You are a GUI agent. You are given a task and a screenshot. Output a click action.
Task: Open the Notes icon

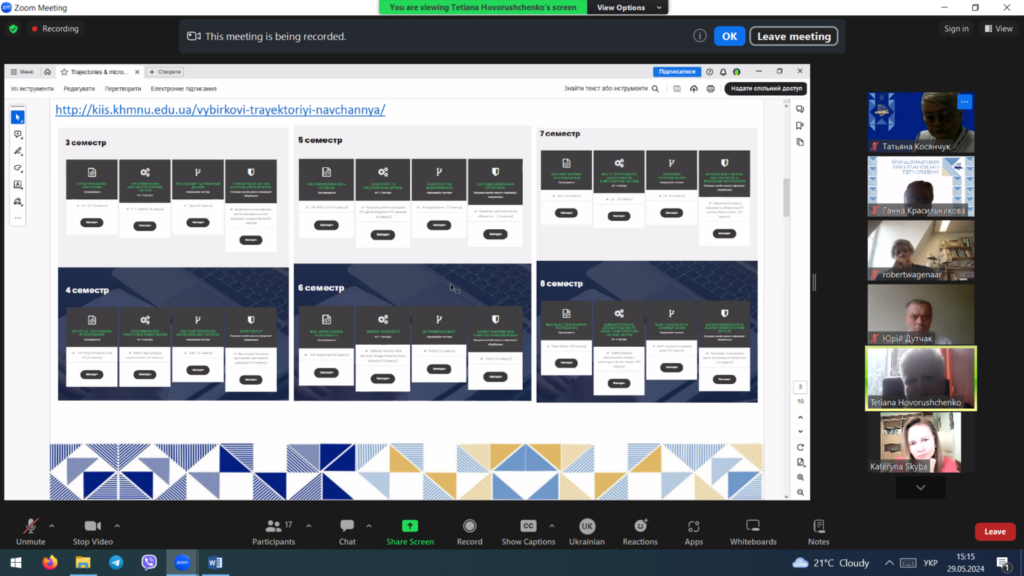[x=819, y=527]
